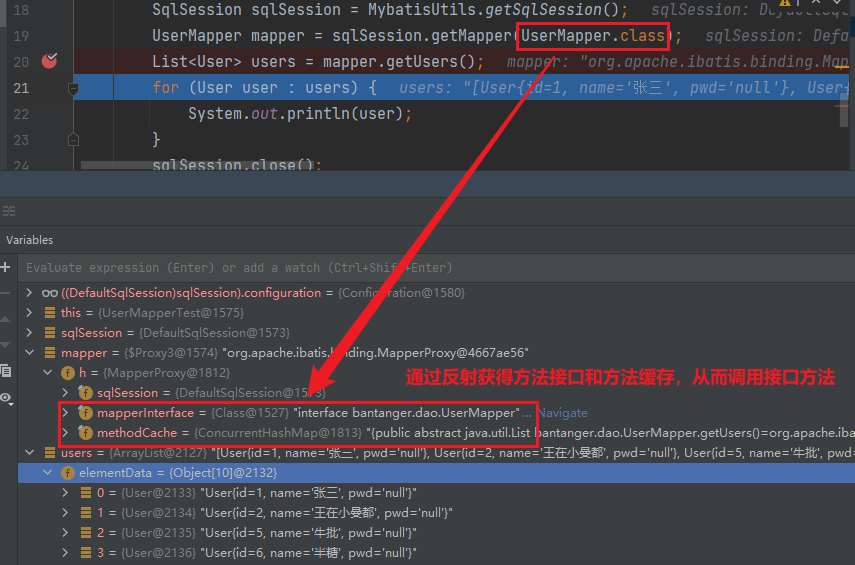Click the layout settings icon above Variables

9,211
